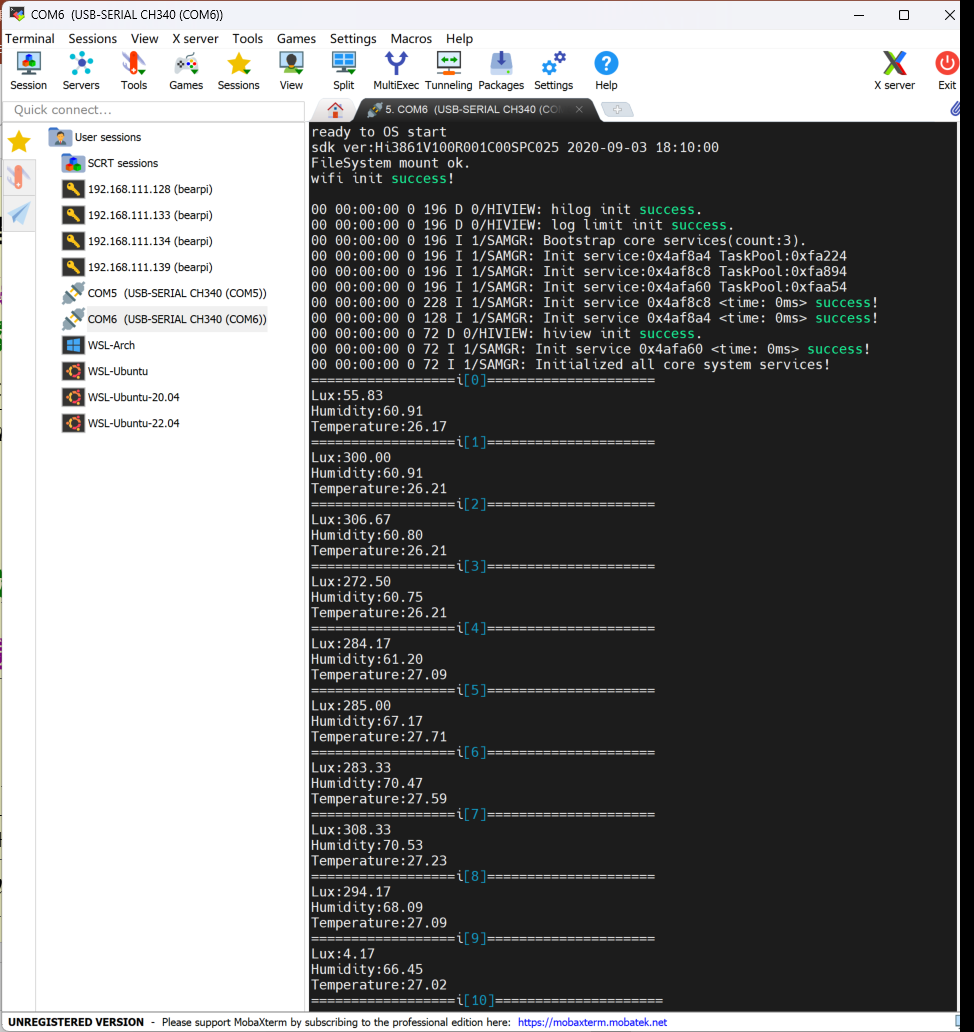Click the mobaxterm.mobatek.net link
Viewport: 974px width, 1032px height.
pyautogui.click(x=592, y=1022)
